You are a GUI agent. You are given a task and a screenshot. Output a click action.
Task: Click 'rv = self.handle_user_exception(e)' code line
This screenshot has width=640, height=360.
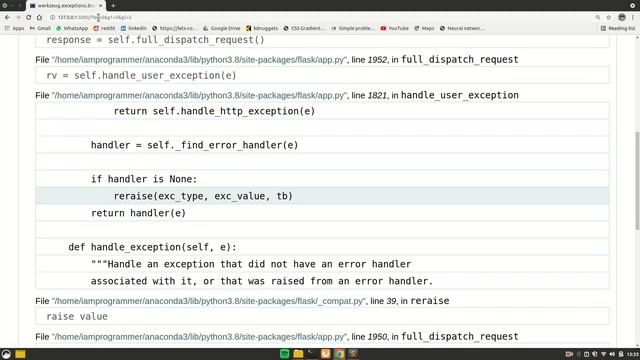322,76
